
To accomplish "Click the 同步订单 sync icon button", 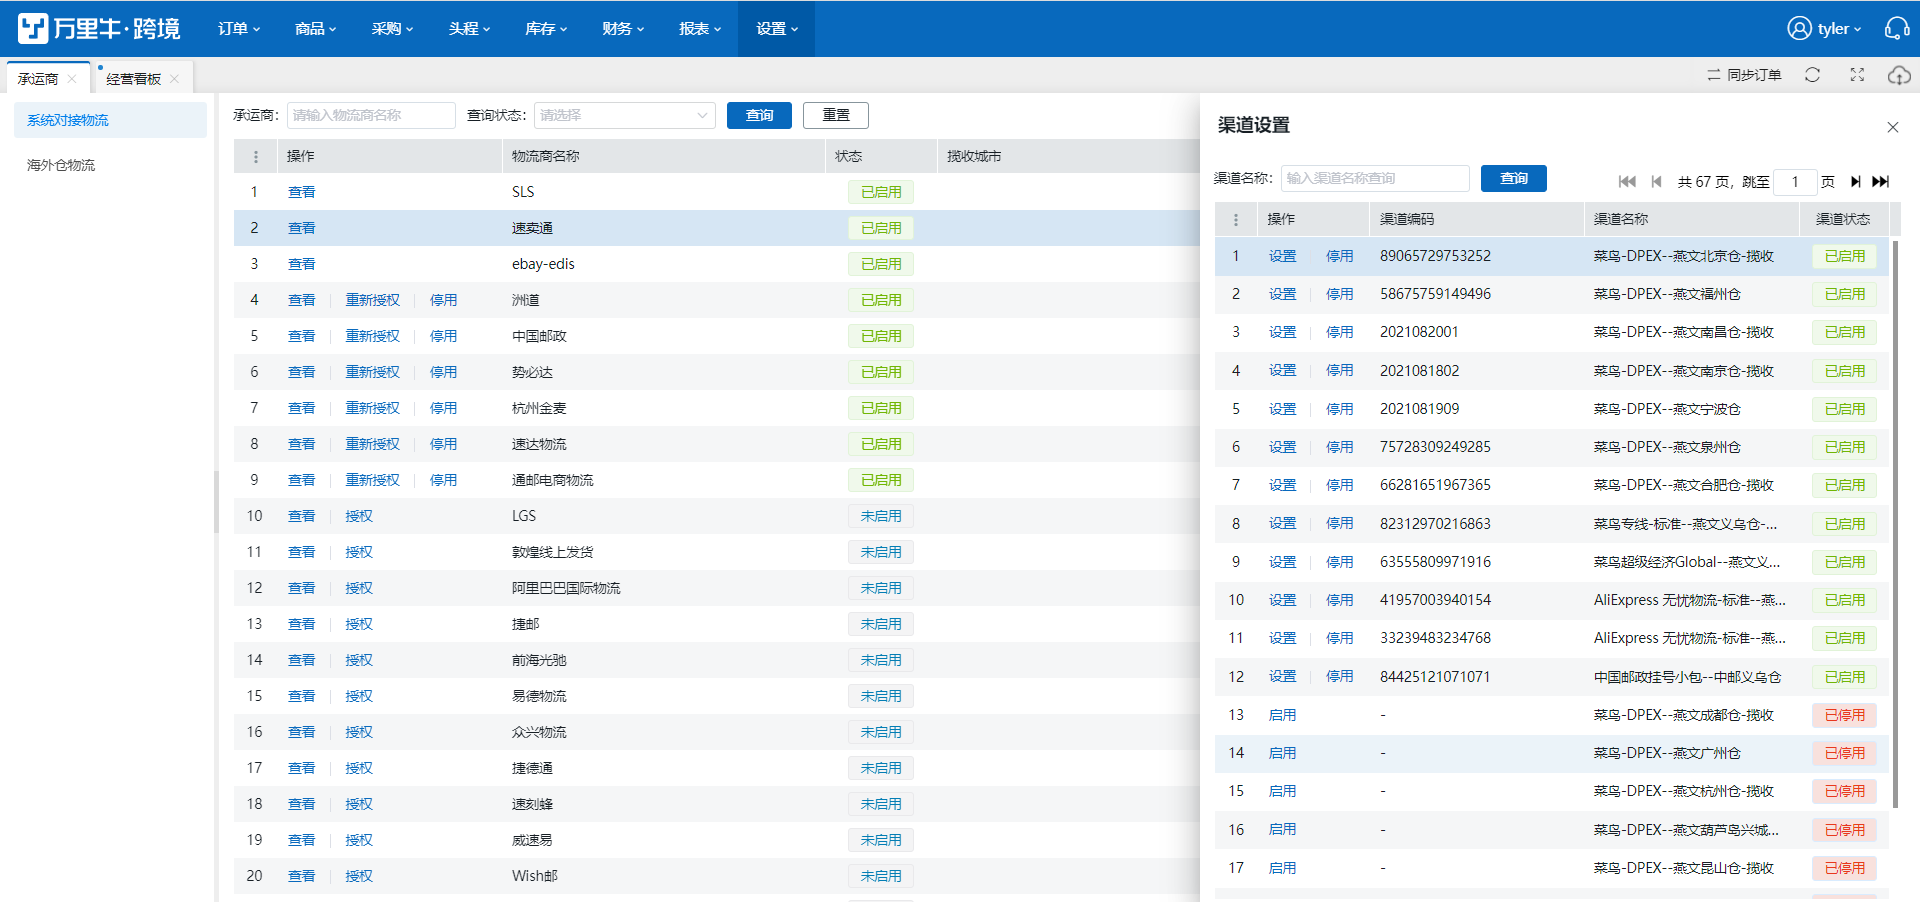I will (x=1744, y=75).
